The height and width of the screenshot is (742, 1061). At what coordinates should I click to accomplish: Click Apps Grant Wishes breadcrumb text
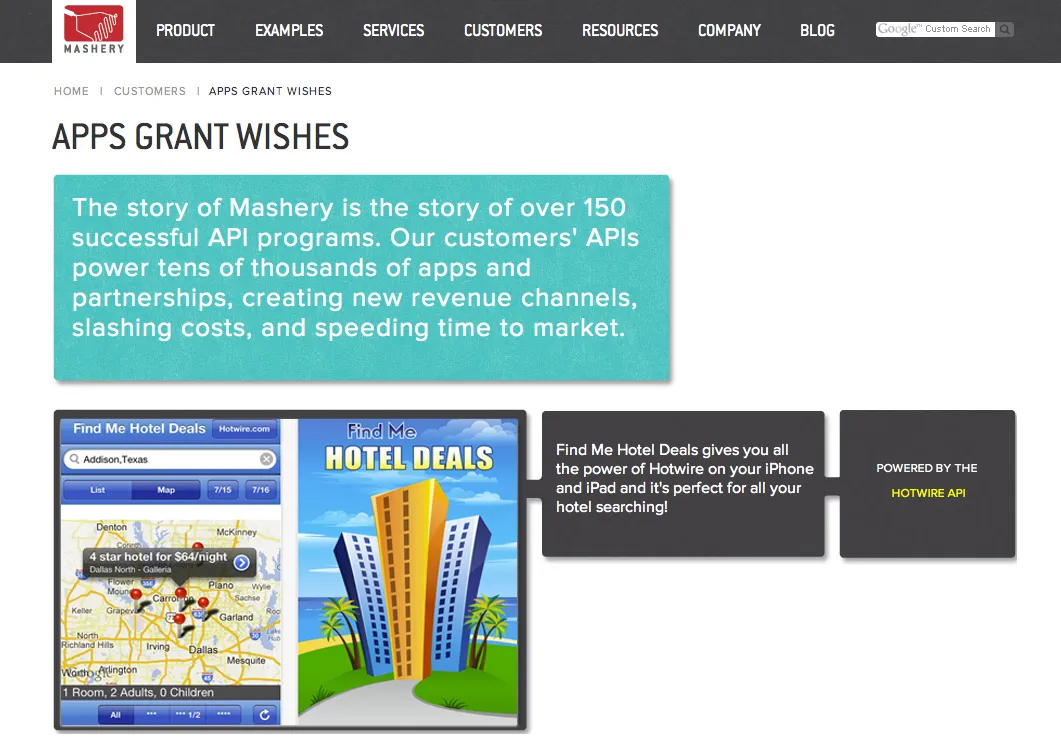270,91
